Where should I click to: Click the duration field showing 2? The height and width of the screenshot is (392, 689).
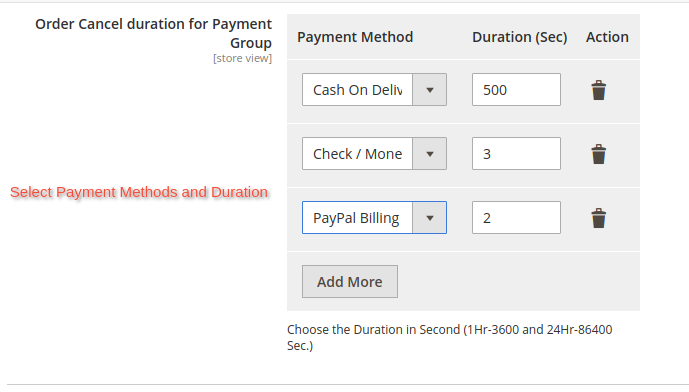[516, 218]
